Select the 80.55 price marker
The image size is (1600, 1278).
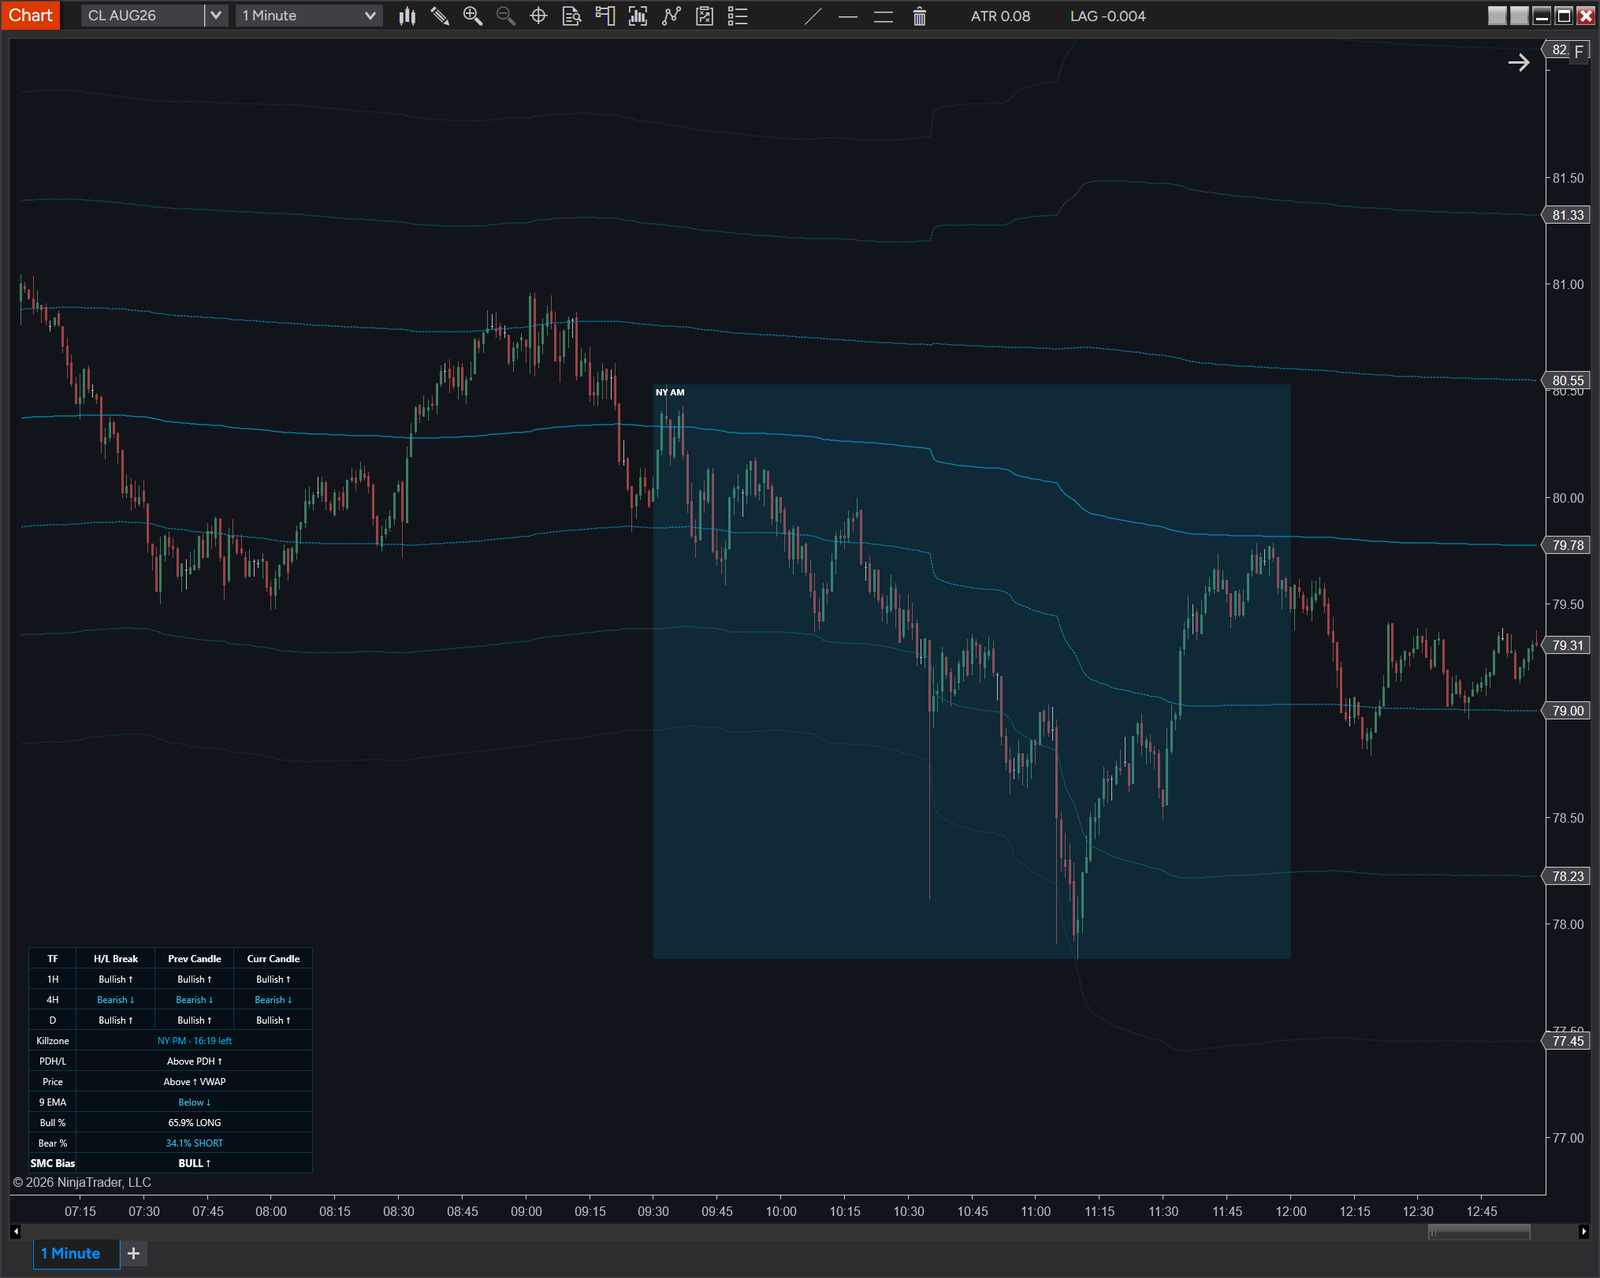[x=1568, y=380]
